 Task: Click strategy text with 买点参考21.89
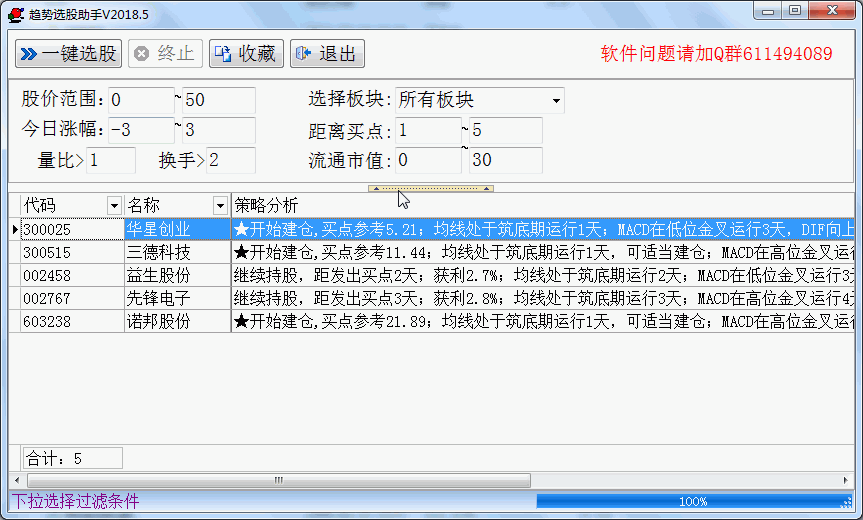[x=543, y=321]
